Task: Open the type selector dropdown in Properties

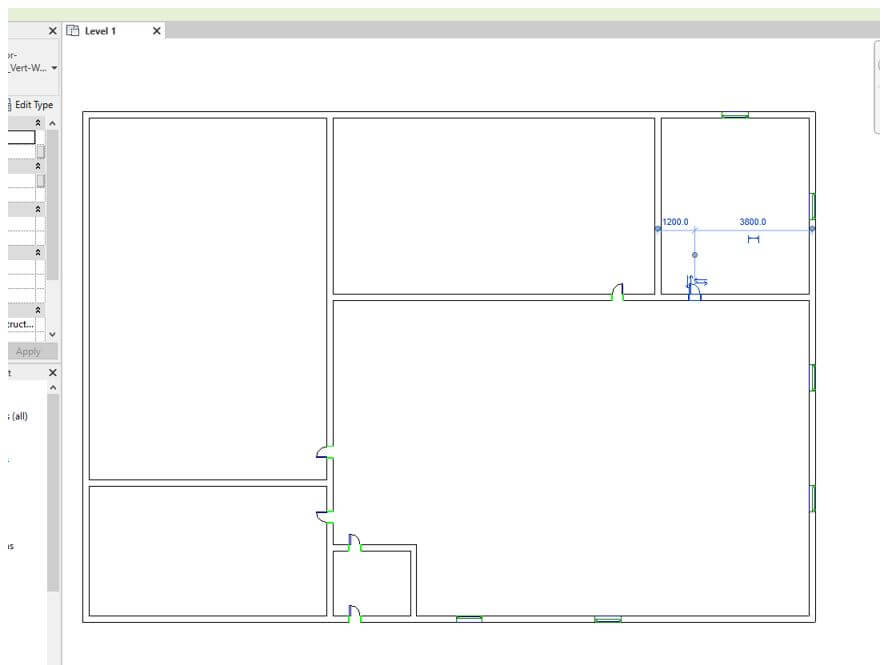Action: click(x=55, y=68)
